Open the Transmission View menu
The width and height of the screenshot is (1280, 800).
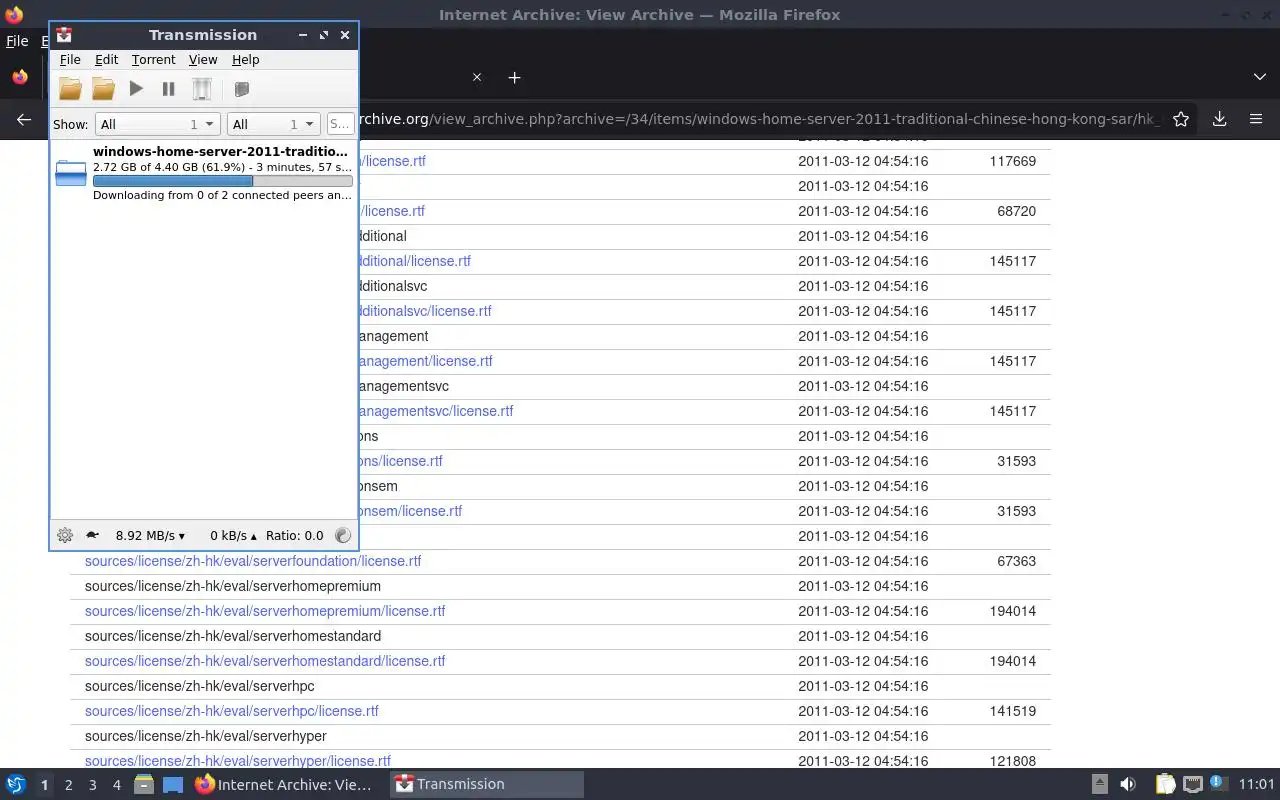203,60
